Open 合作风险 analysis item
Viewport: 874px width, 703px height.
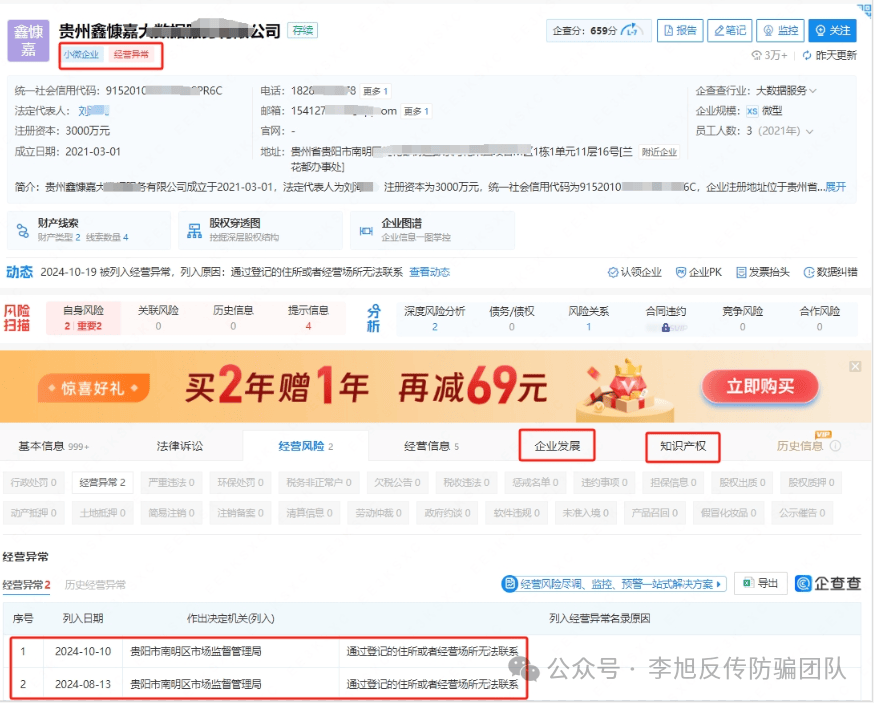click(819, 318)
